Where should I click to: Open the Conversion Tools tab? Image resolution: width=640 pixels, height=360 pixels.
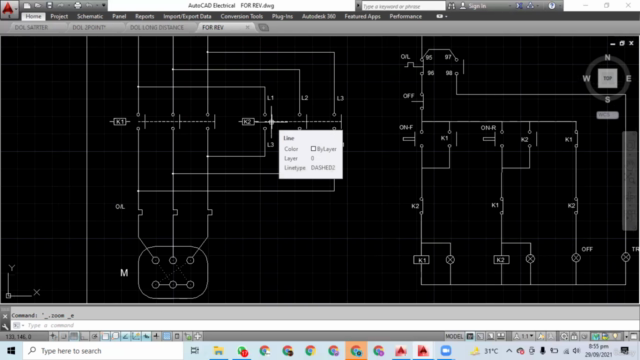242,16
